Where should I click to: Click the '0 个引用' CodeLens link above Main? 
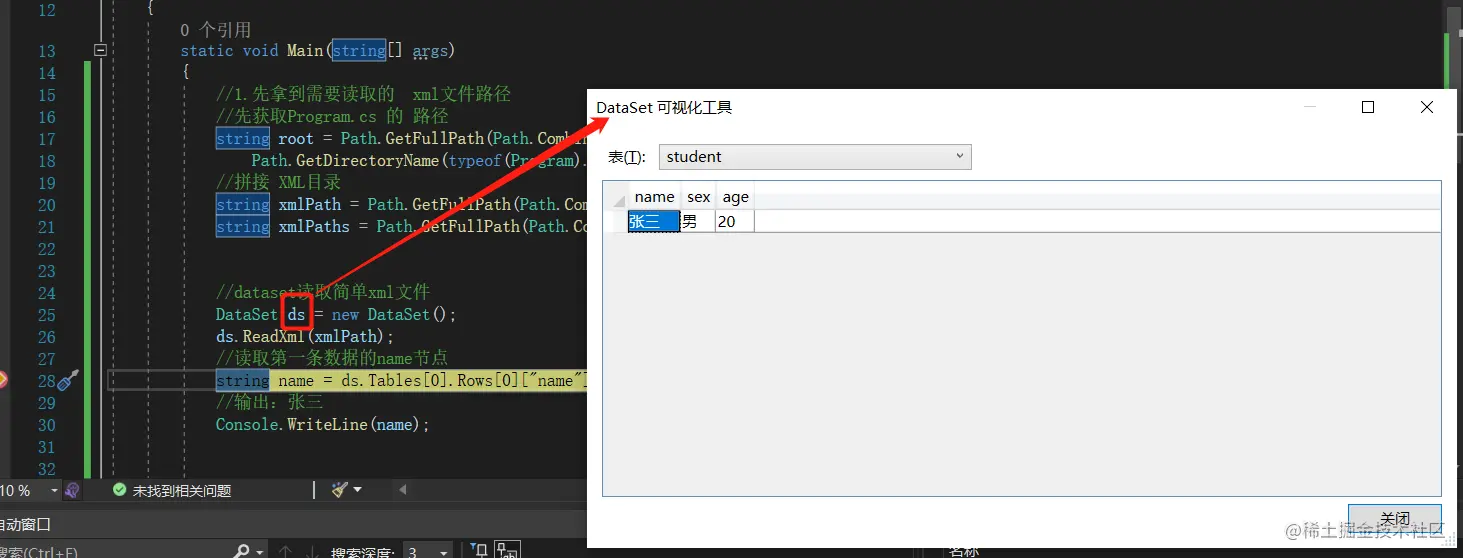tap(216, 30)
